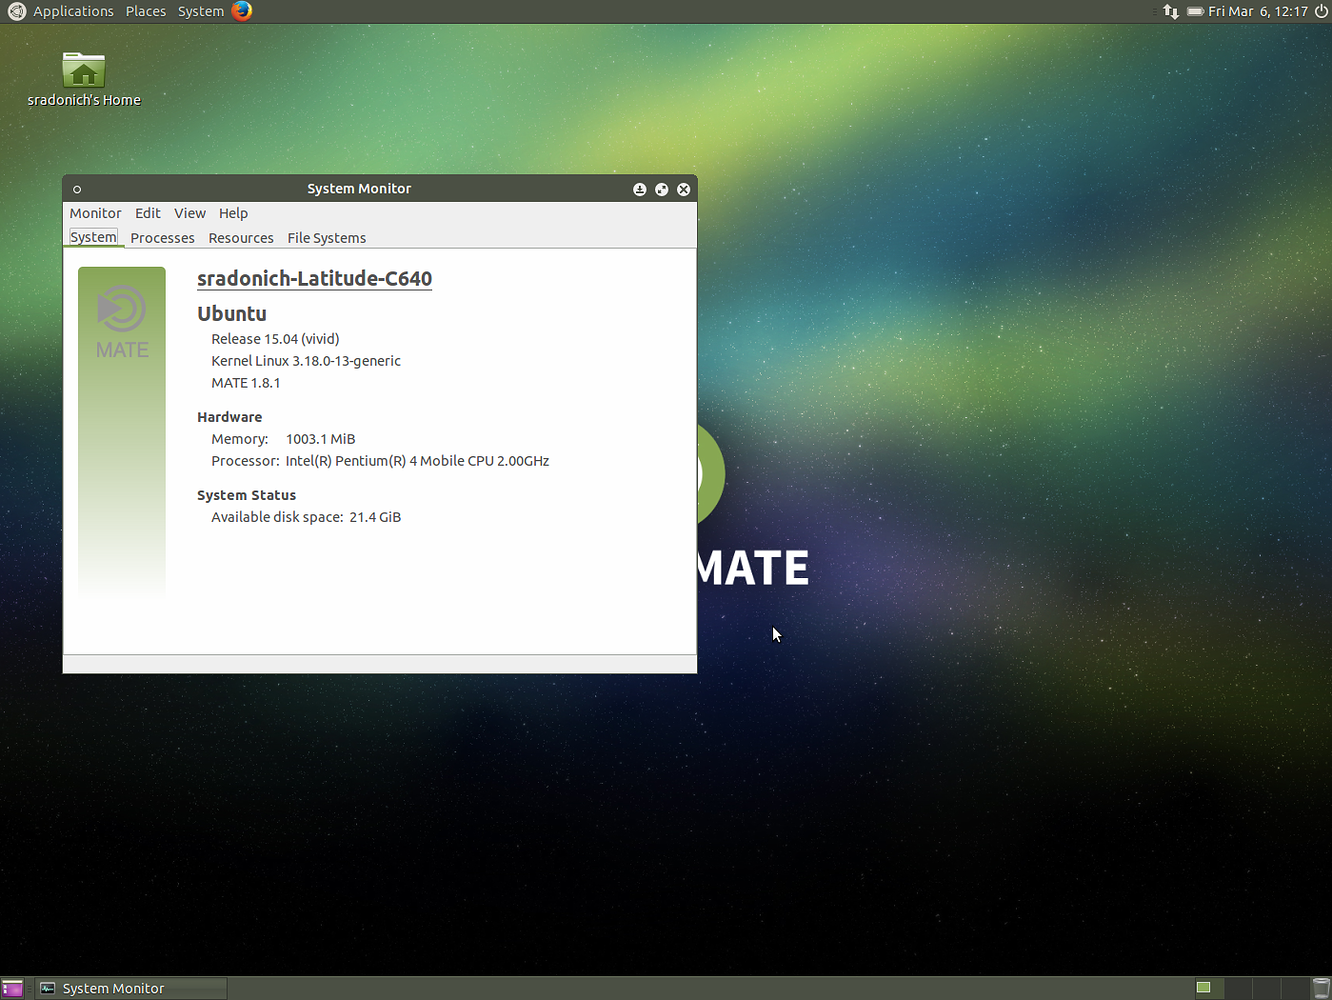
Task: Open the Places menu on the top panel
Action: point(146,11)
